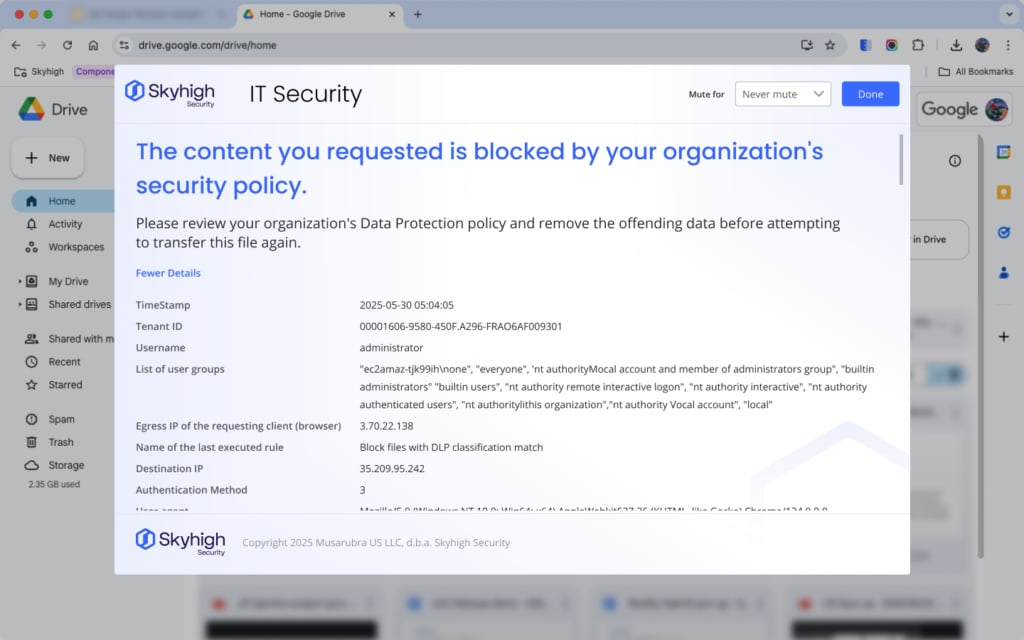The height and width of the screenshot is (640, 1024).
Task: Open the Mute for dropdown
Action: tap(783, 94)
